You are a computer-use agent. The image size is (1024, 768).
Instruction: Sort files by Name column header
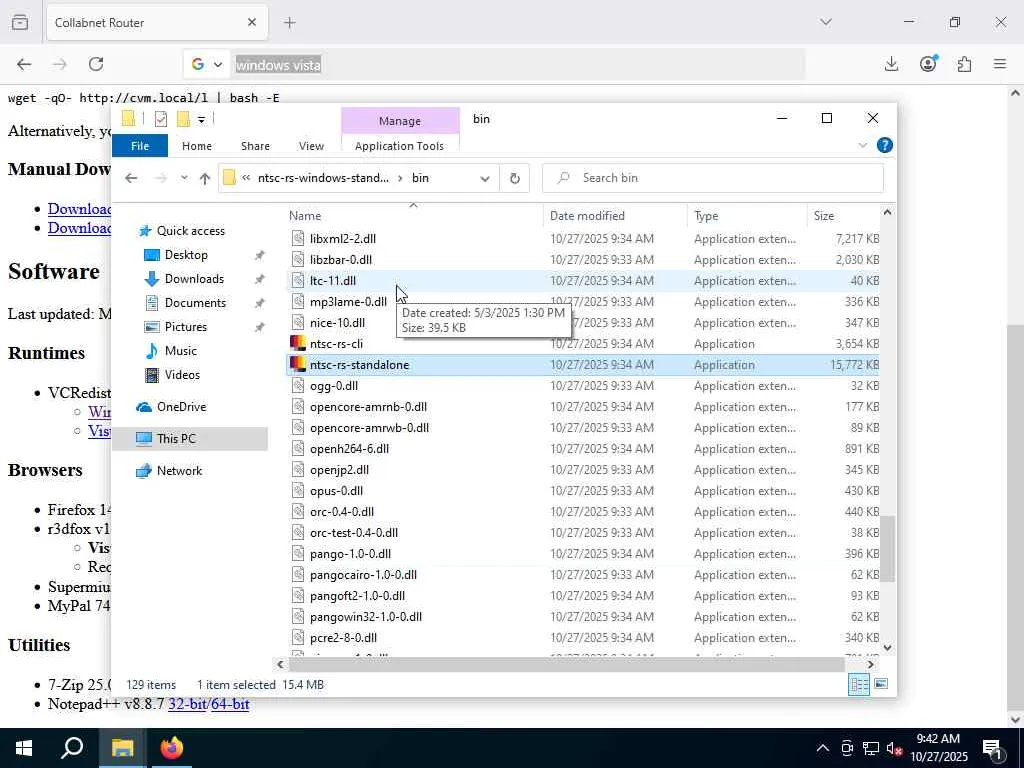(415, 216)
